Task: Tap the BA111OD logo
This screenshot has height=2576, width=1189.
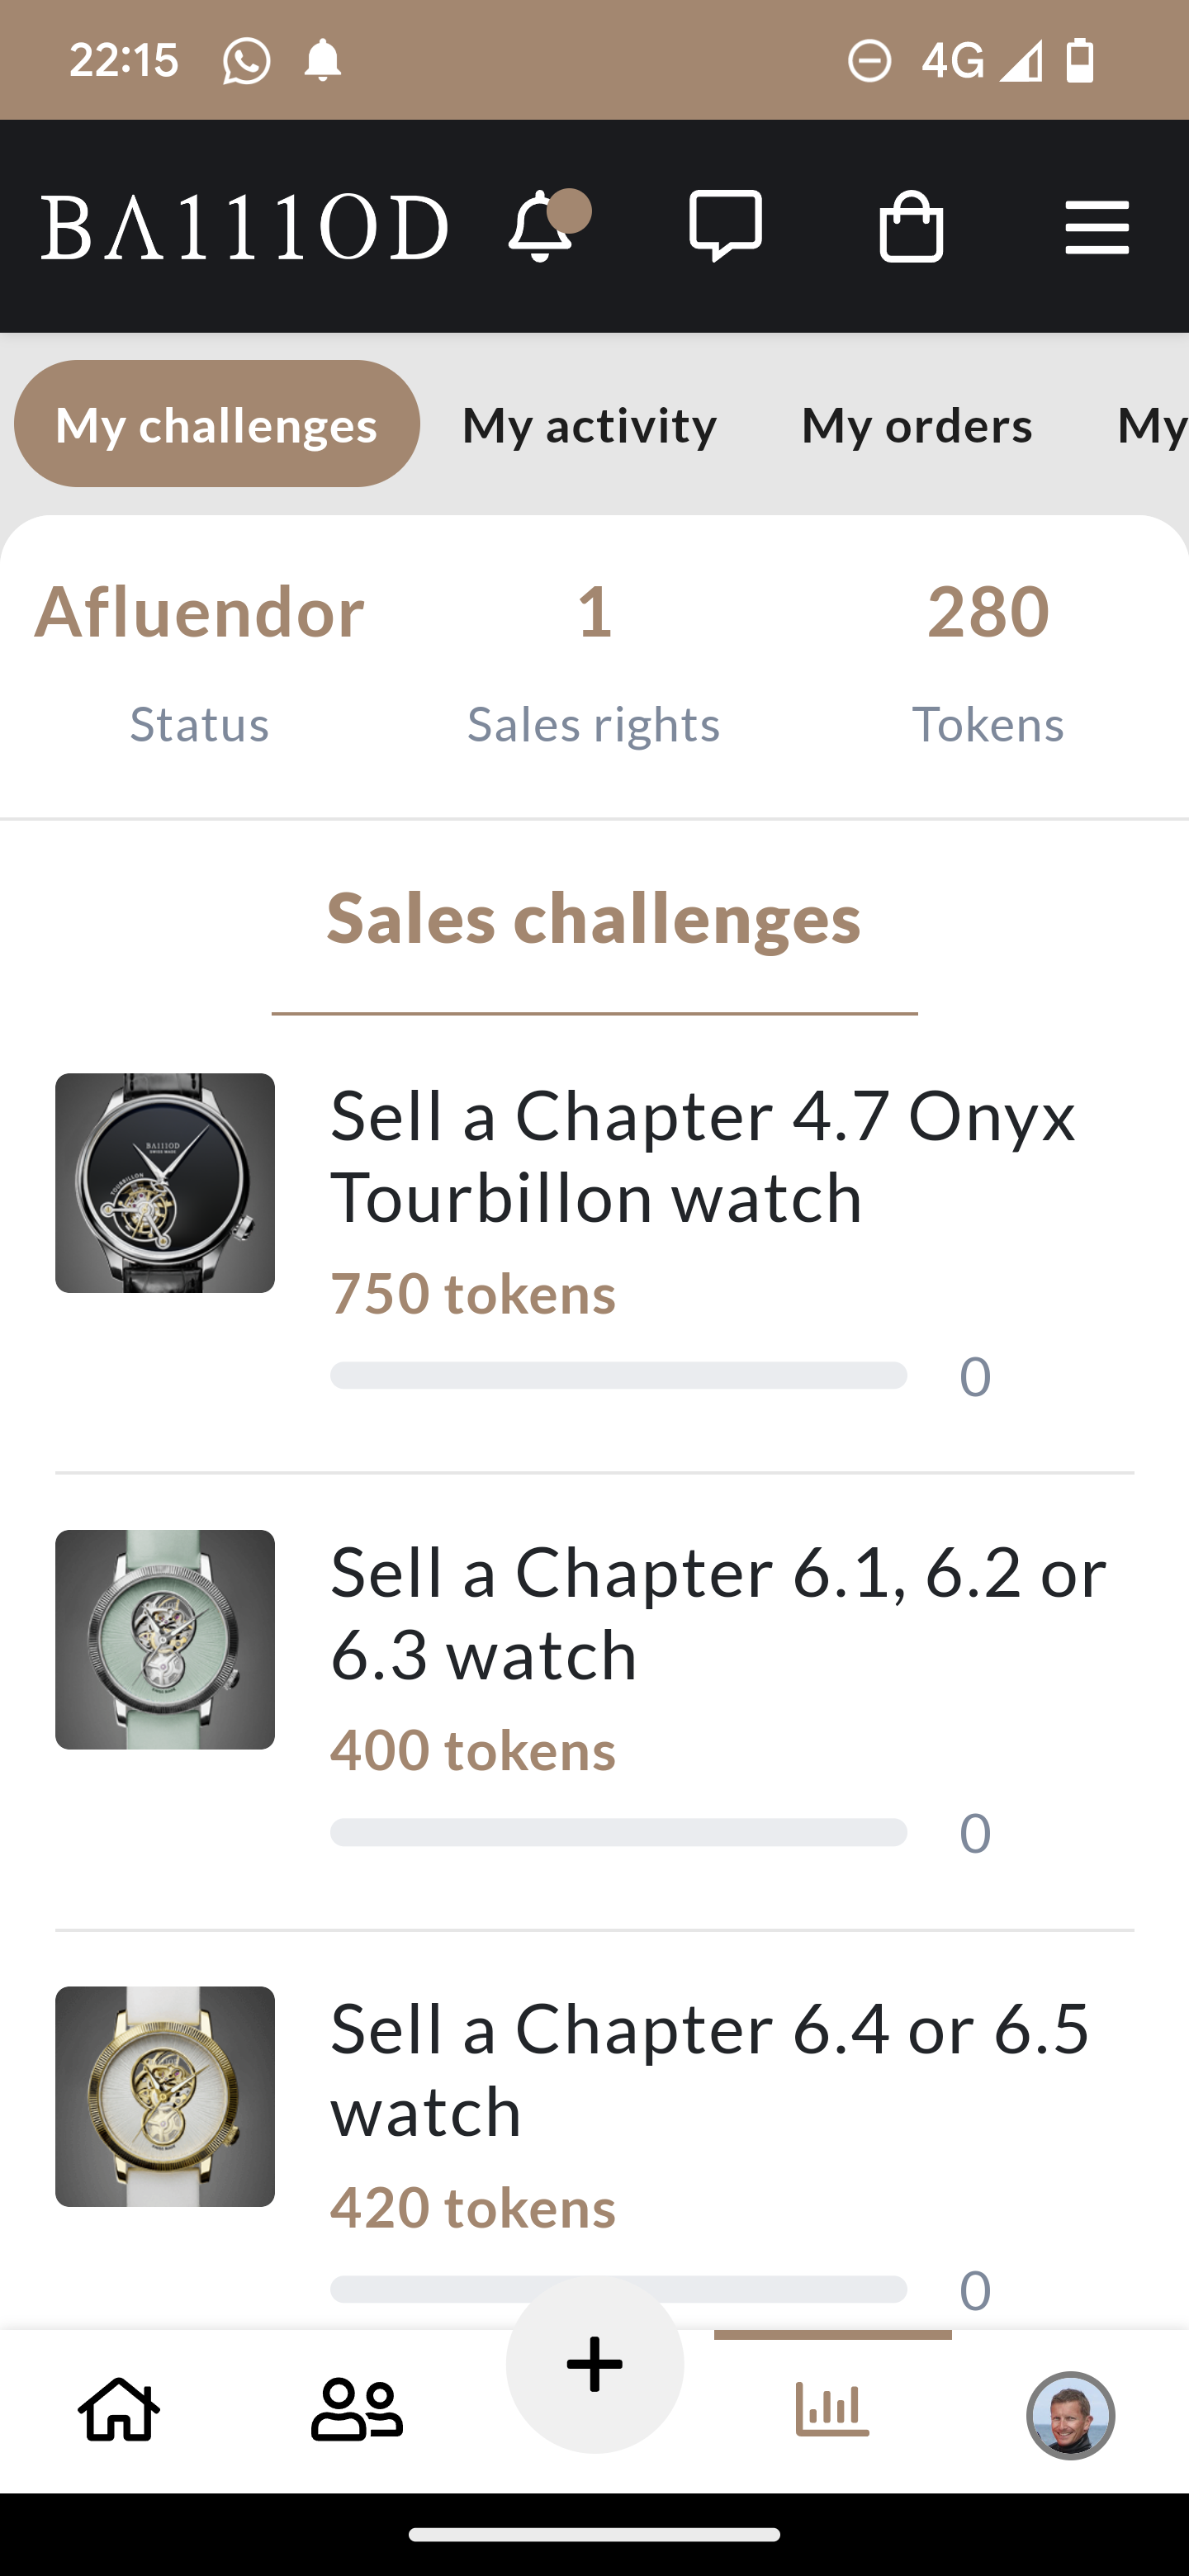Action: [244, 227]
